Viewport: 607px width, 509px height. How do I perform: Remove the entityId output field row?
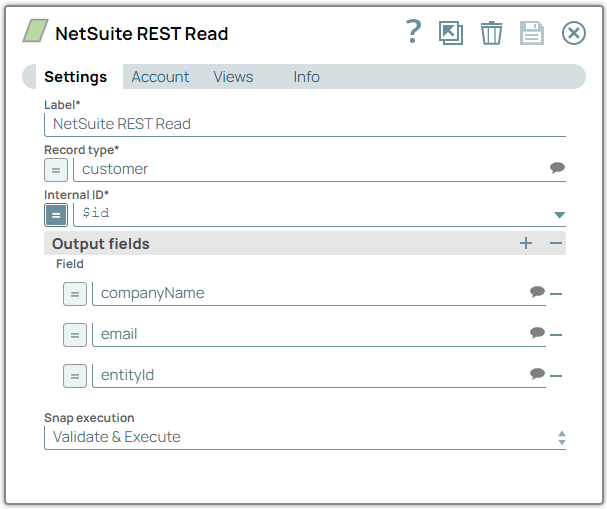(x=556, y=376)
